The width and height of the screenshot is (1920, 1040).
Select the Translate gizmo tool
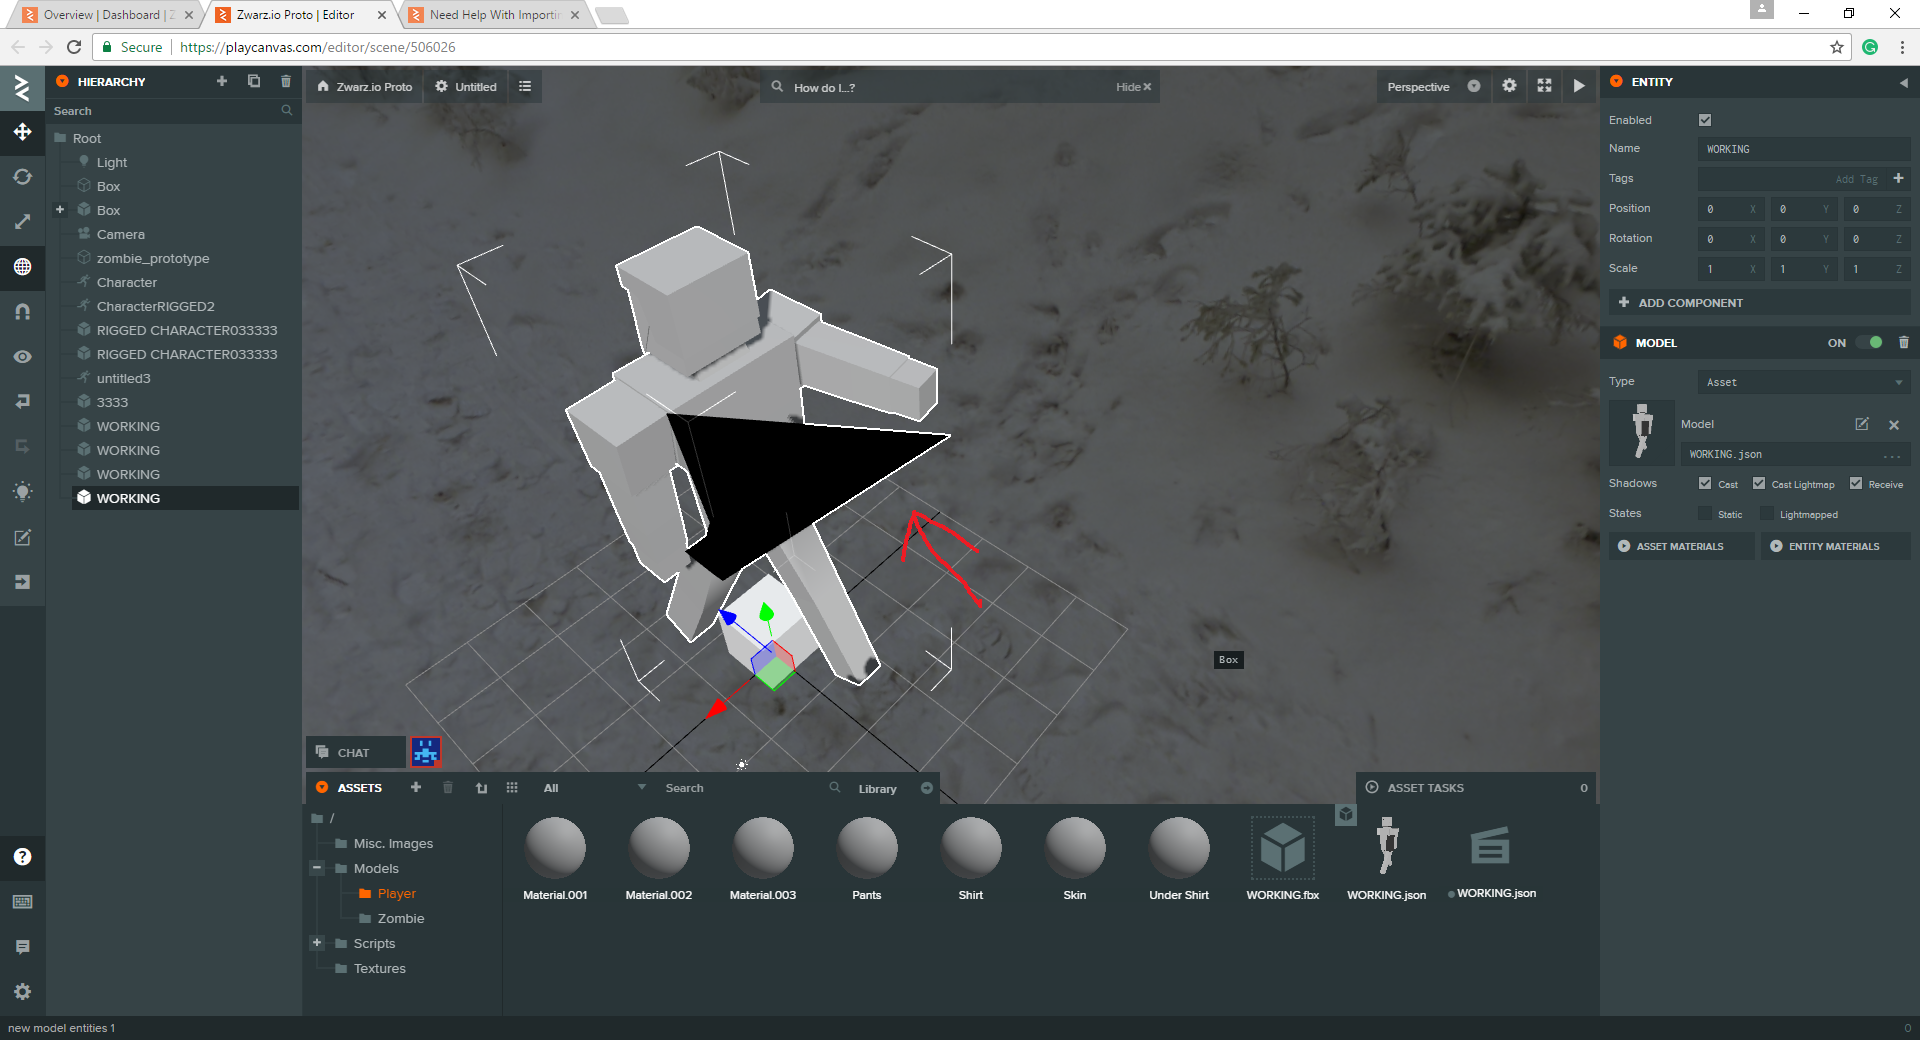(22, 132)
